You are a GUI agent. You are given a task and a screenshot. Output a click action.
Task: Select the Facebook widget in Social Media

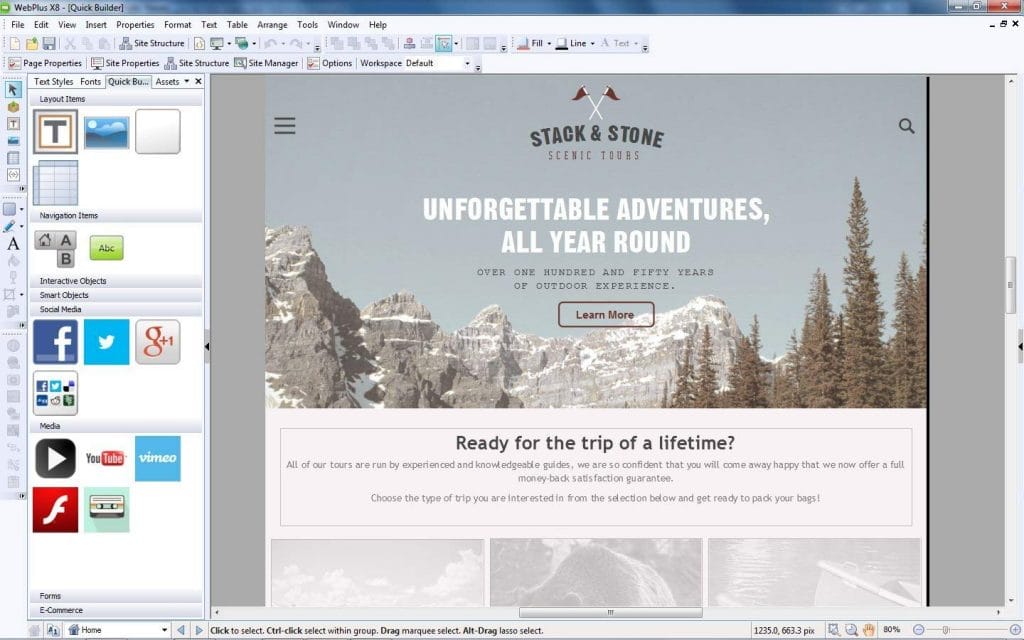coord(55,342)
